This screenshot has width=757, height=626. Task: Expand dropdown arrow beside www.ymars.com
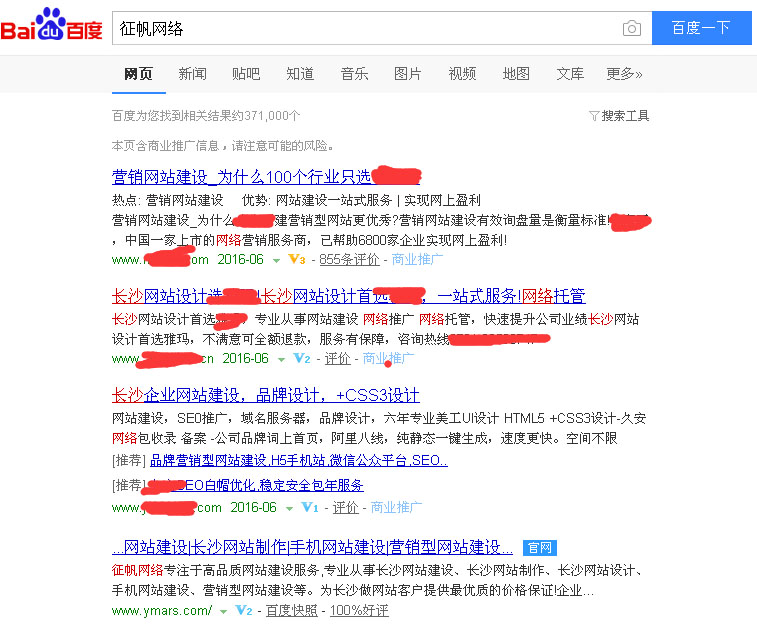(x=223, y=612)
